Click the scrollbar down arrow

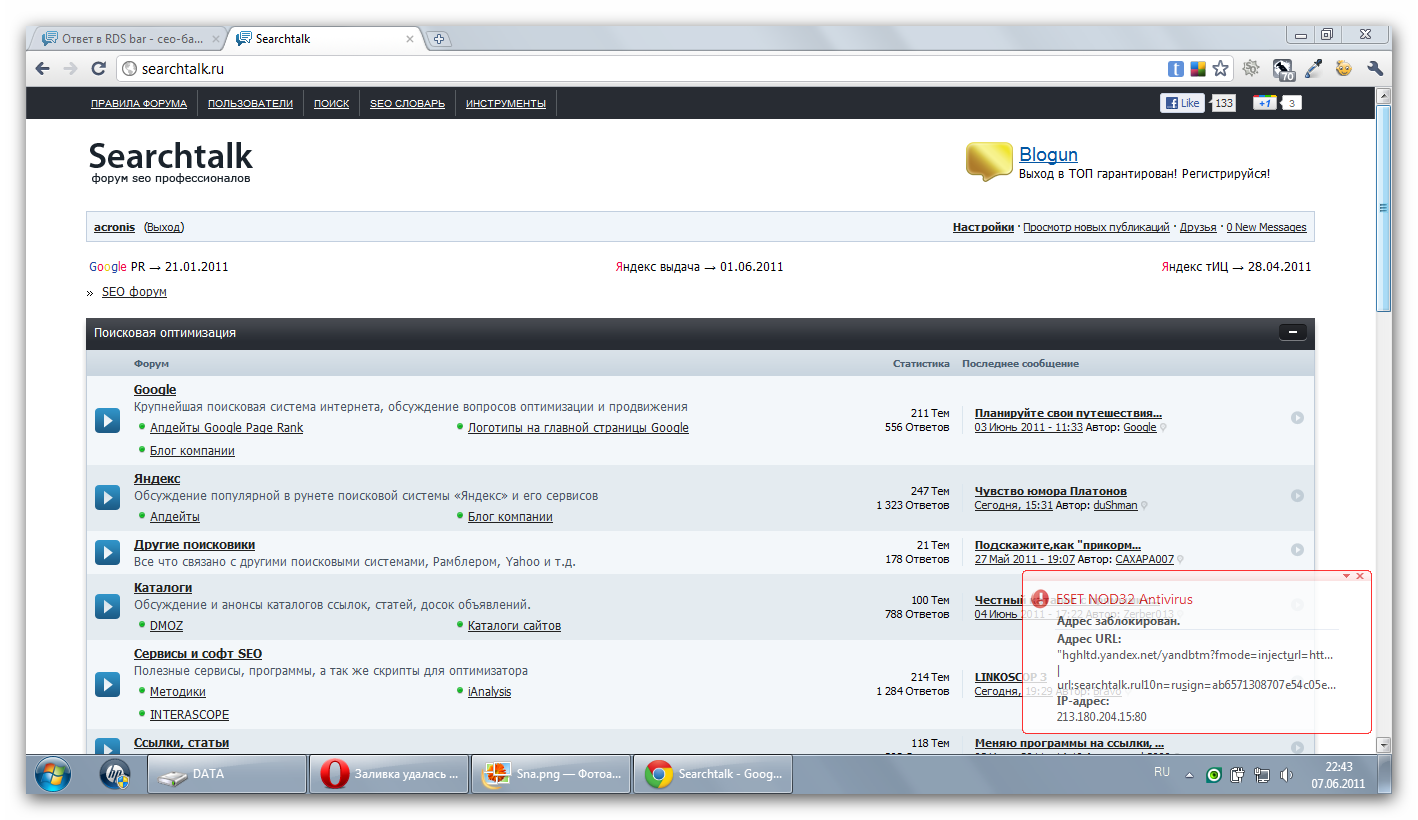coord(1384,745)
